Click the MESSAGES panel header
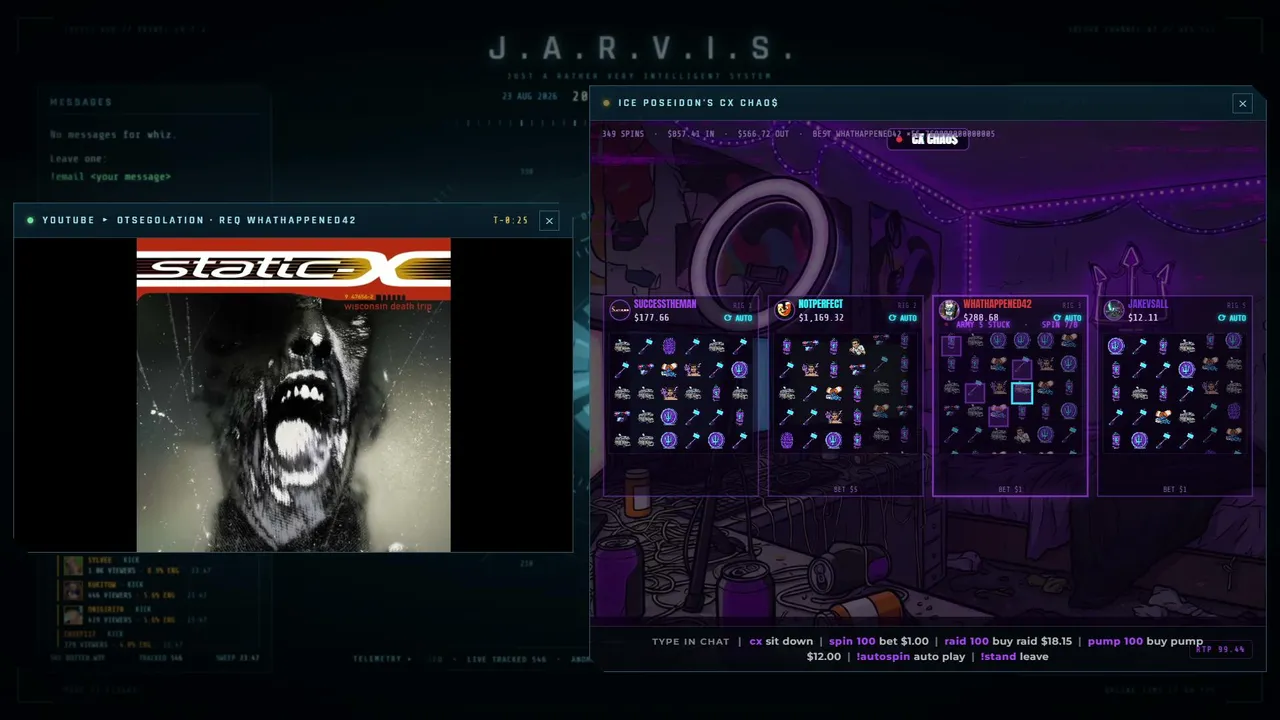The image size is (1280, 720). 81,102
